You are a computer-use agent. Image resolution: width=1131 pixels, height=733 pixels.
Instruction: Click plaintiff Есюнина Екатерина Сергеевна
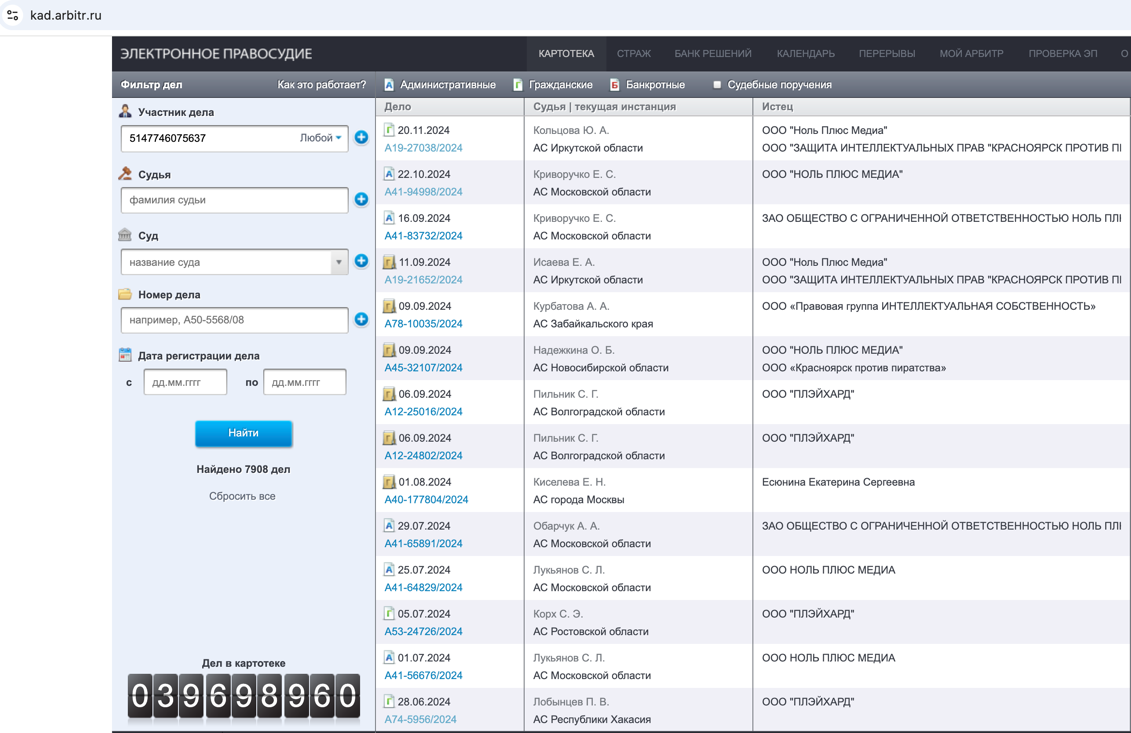(x=838, y=482)
